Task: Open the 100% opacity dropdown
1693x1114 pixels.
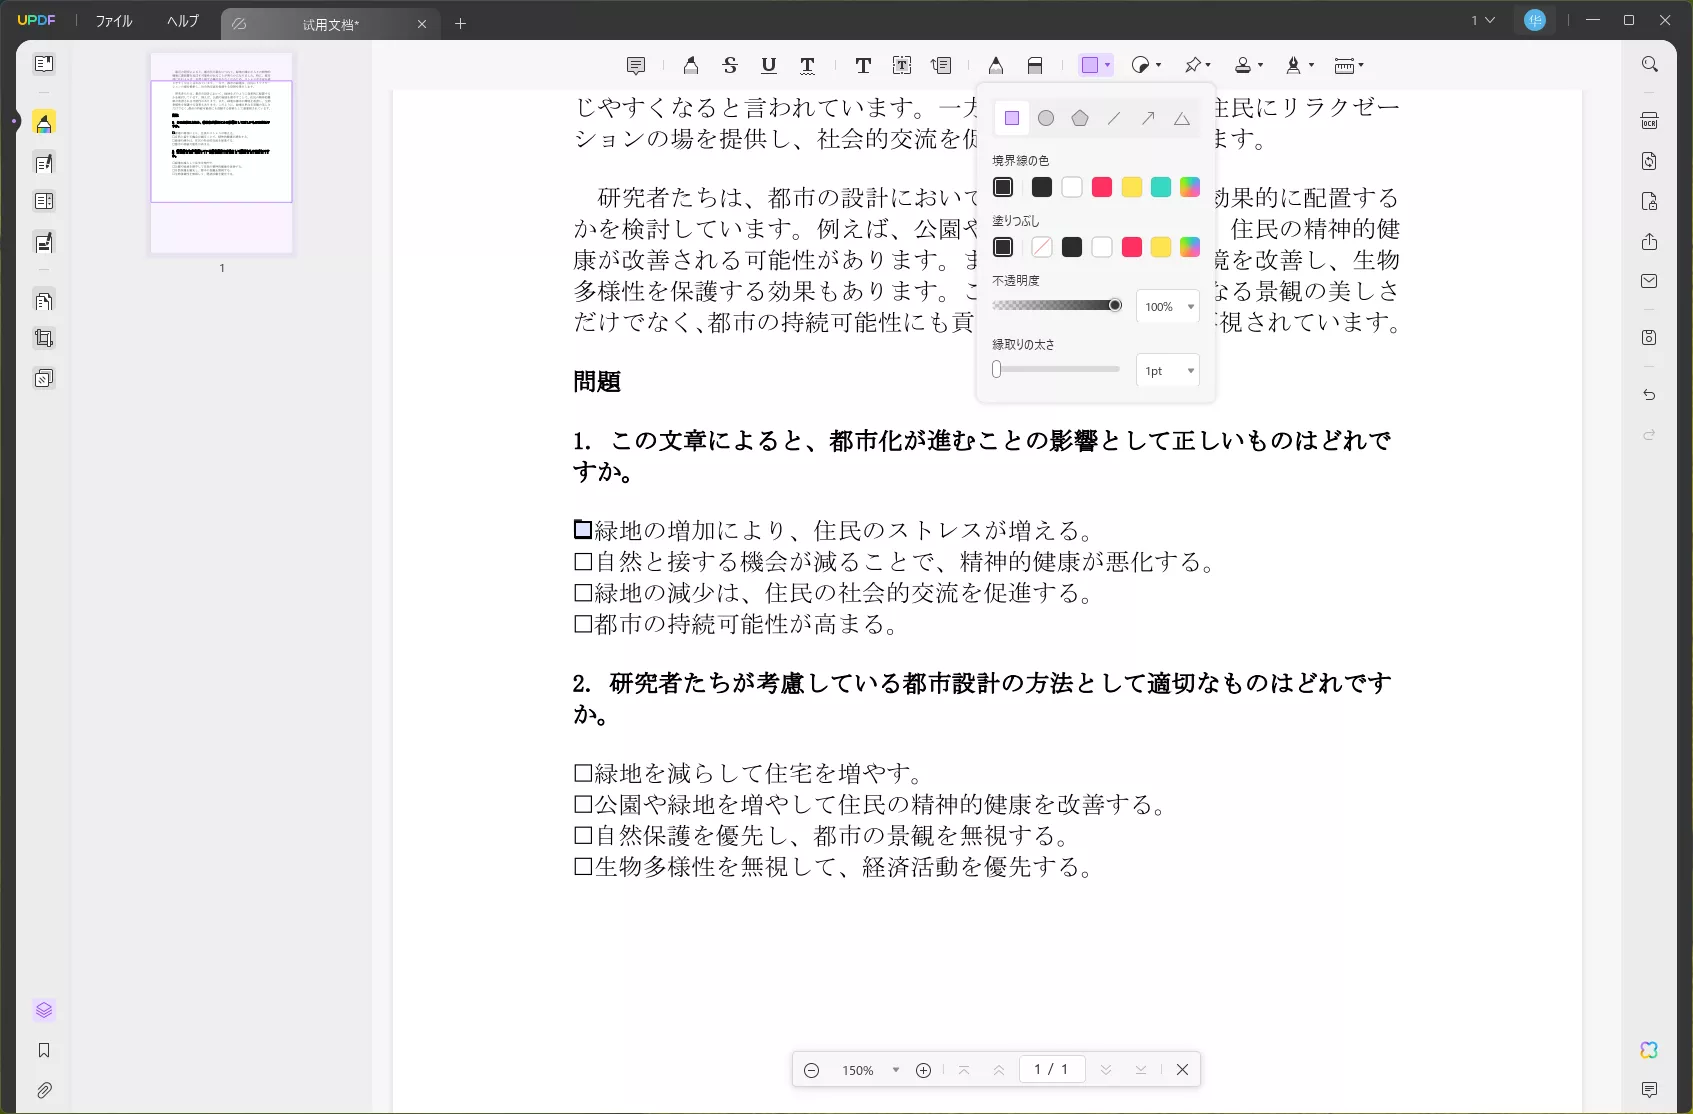Action: coord(1168,307)
